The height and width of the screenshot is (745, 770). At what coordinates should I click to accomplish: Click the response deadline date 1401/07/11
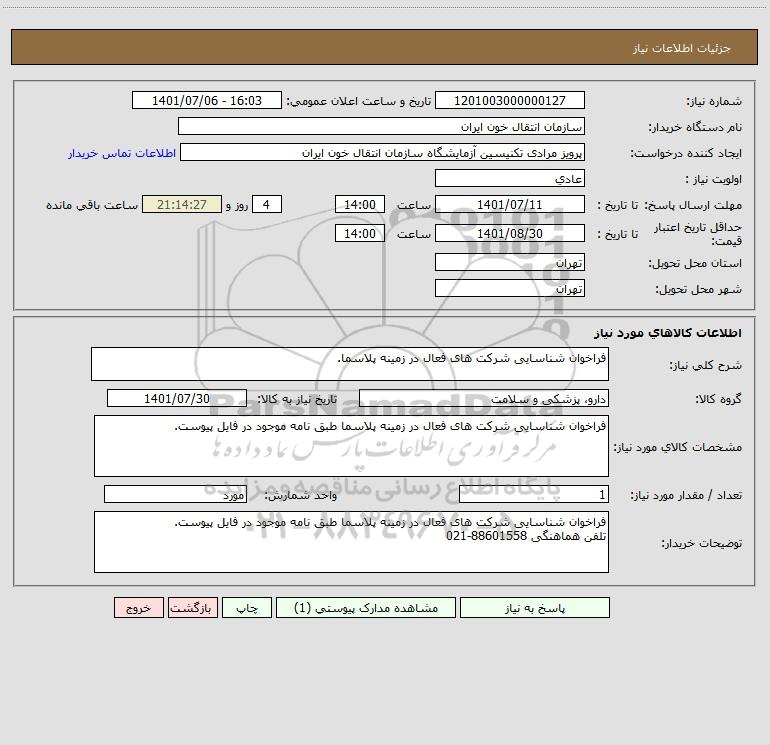tap(510, 204)
